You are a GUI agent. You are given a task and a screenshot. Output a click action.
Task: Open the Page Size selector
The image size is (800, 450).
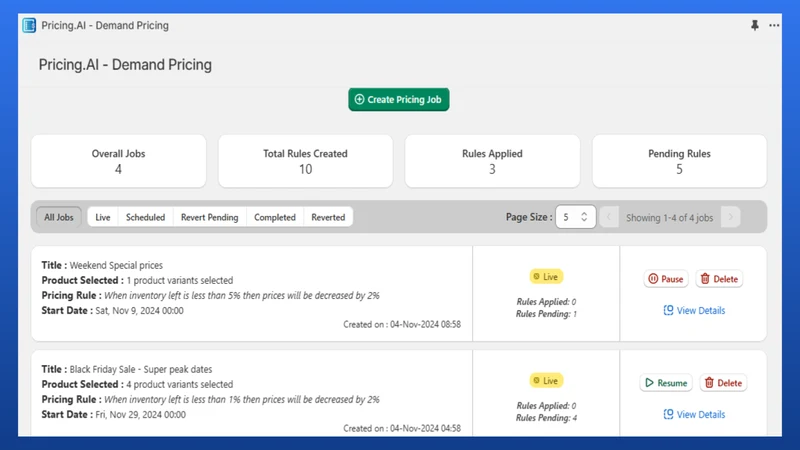click(x=576, y=217)
